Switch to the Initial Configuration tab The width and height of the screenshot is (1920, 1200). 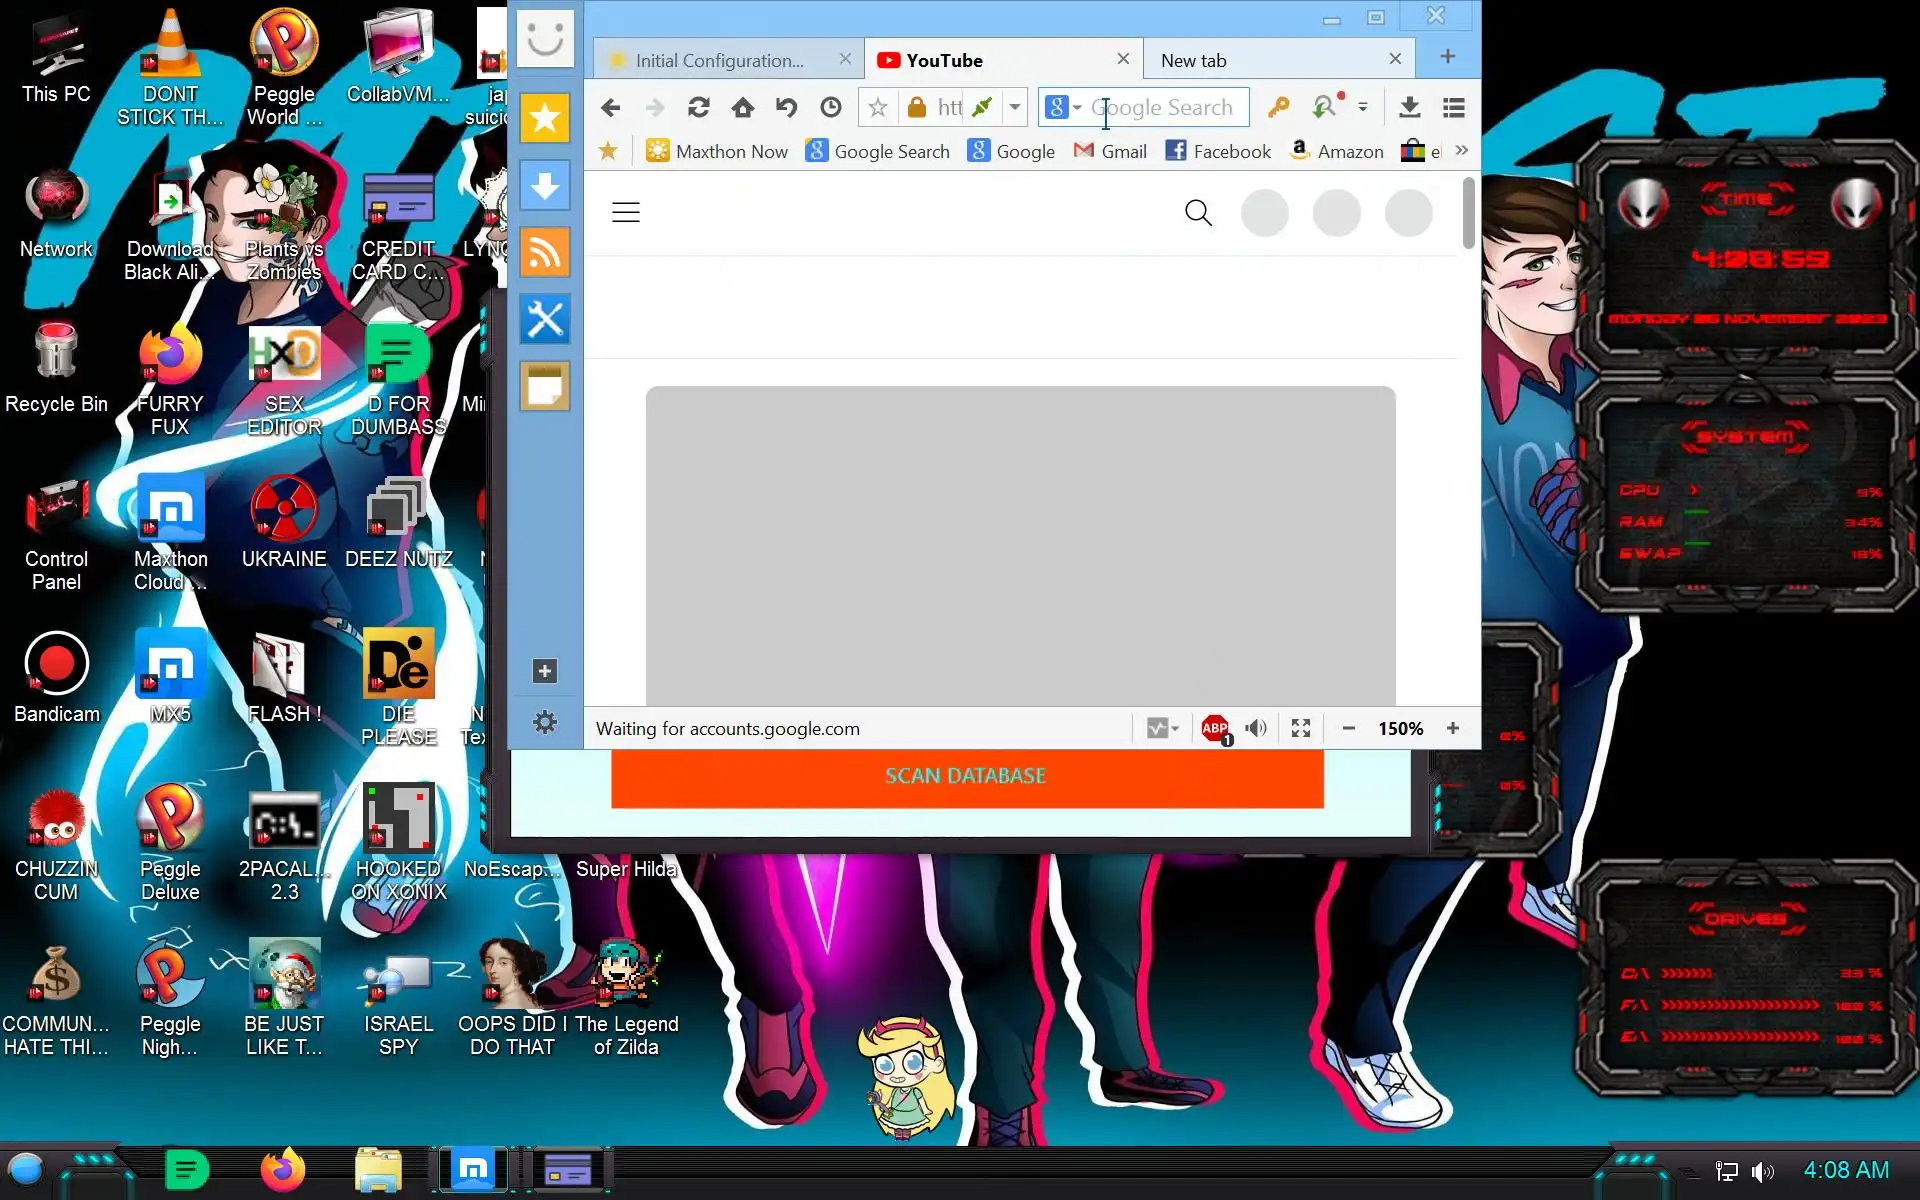(720, 60)
